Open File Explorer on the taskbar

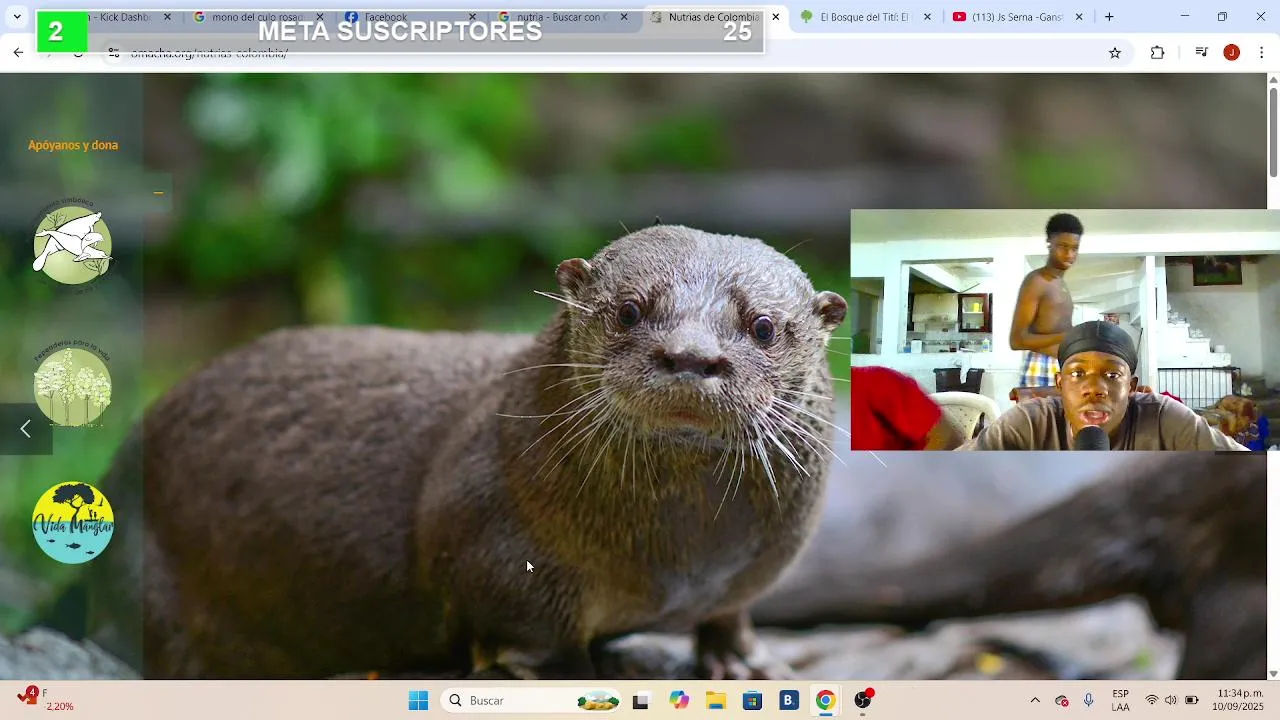716,701
